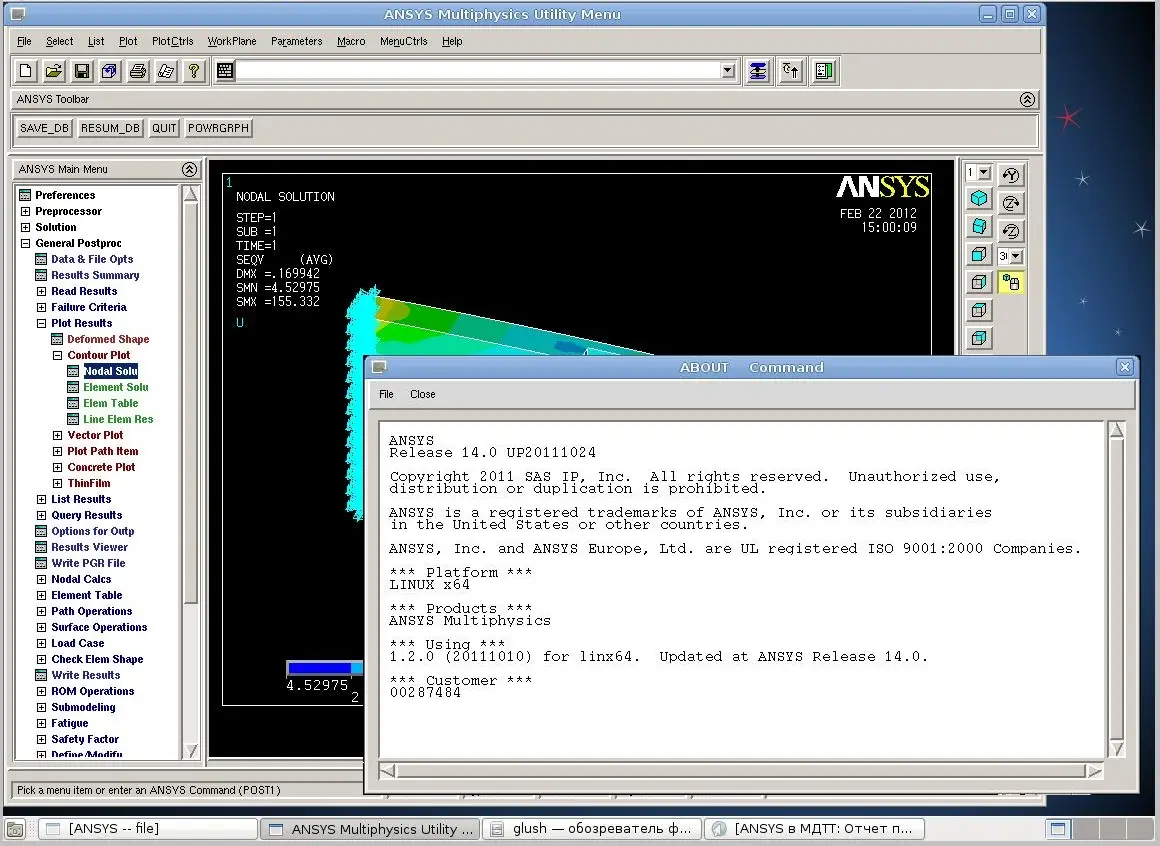The height and width of the screenshot is (846, 1160).
Task: Click rotate about Z clockwise icon
Action: [1011, 203]
